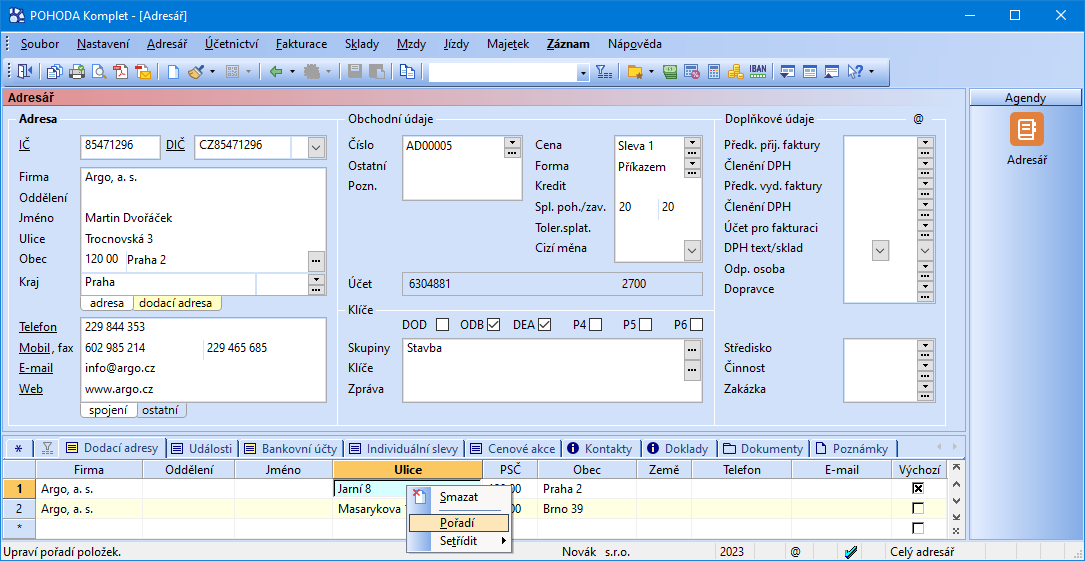This screenshot has width=1085, height=561.
Task: Click the percent calculator icon
Action: pyautogui.click(x=691, y=71)
